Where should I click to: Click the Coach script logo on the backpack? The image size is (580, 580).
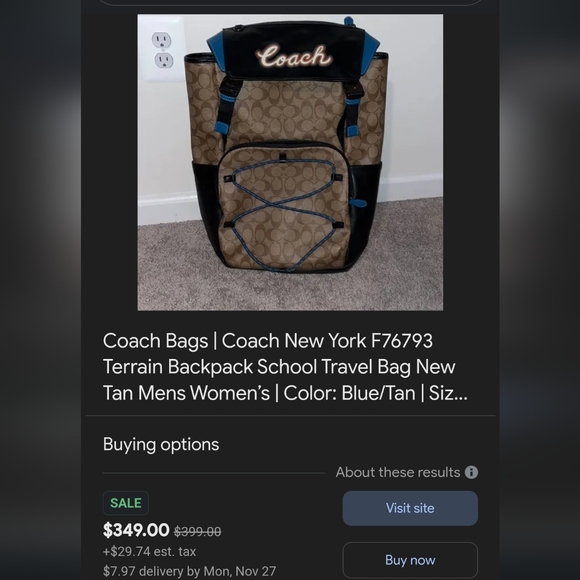point(294,56)
